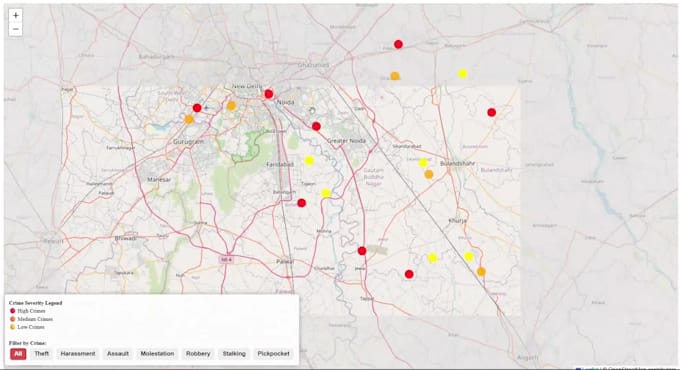This screenshot has width=680, height=370.
Task: Click the 'Crime Severity Legend' heading
Action: click(36, 303)
